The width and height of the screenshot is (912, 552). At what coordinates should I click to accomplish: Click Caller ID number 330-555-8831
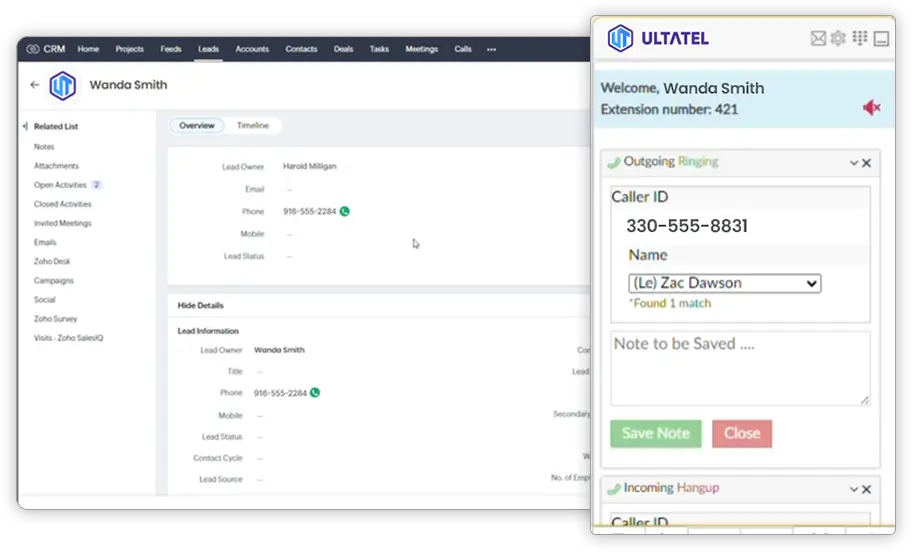687,226
